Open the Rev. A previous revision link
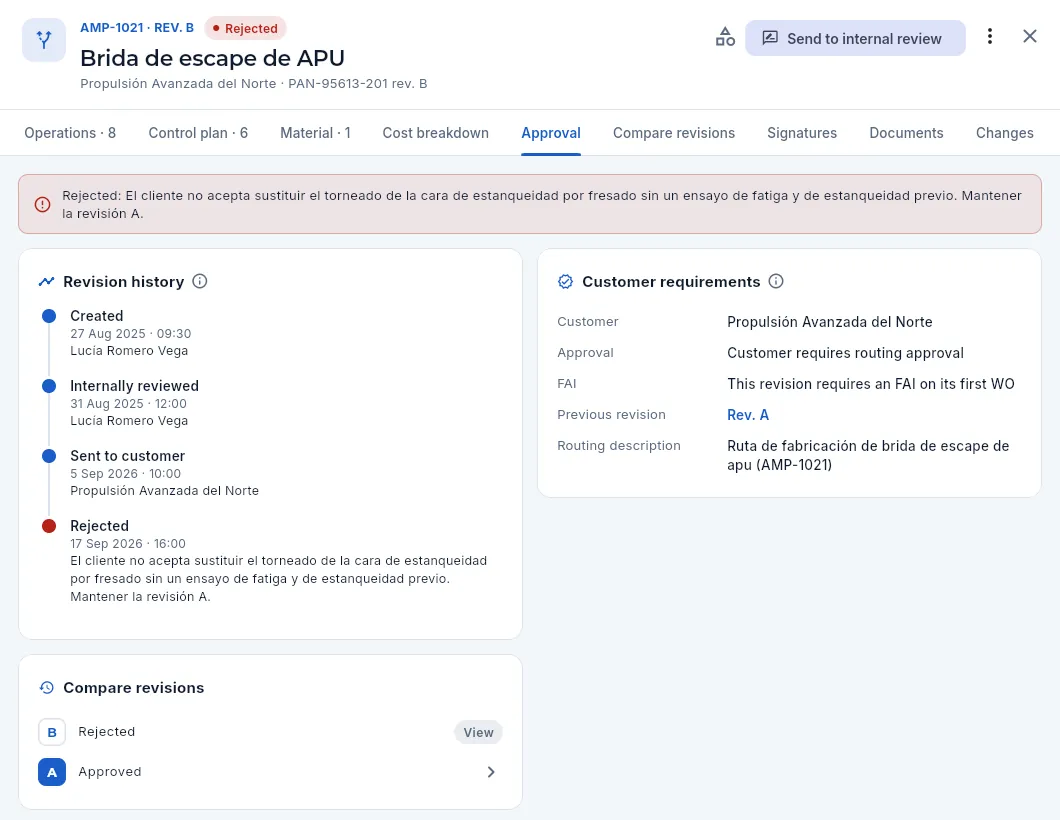Image resolution: width=1060 pixels, height=820 pixels. [x=748, y=415]
